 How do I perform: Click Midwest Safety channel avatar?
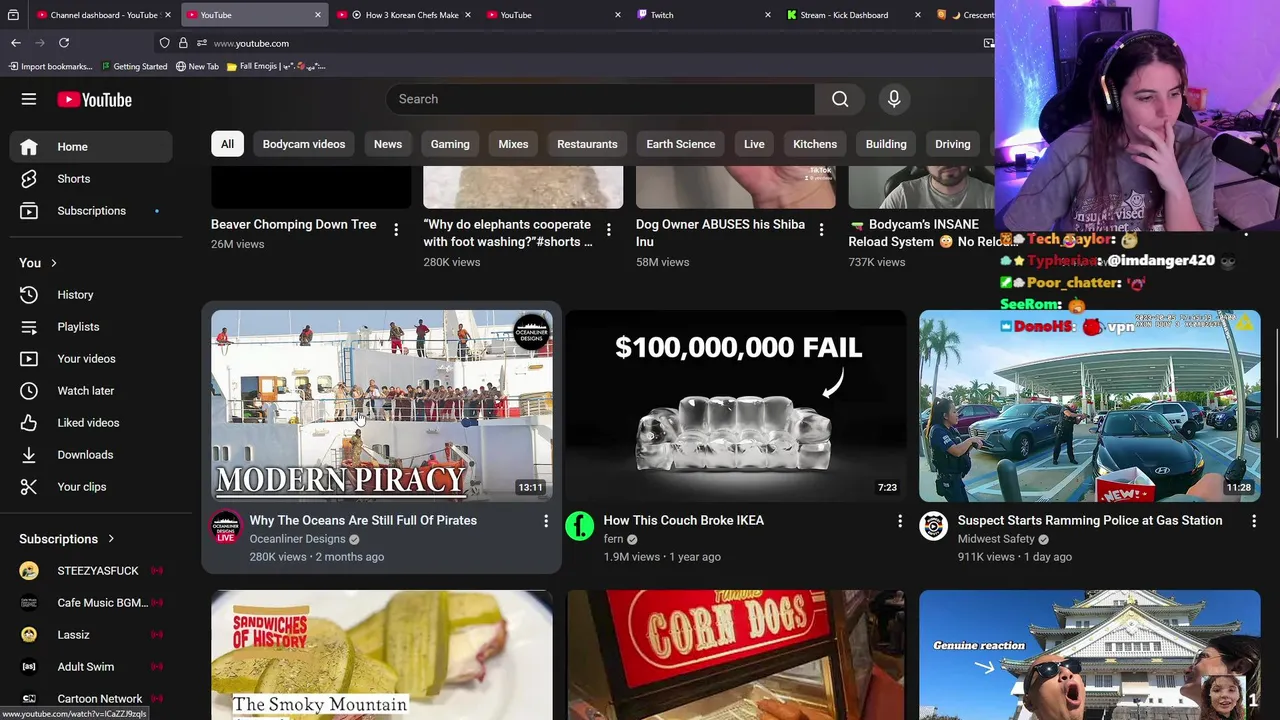point(934,526)
